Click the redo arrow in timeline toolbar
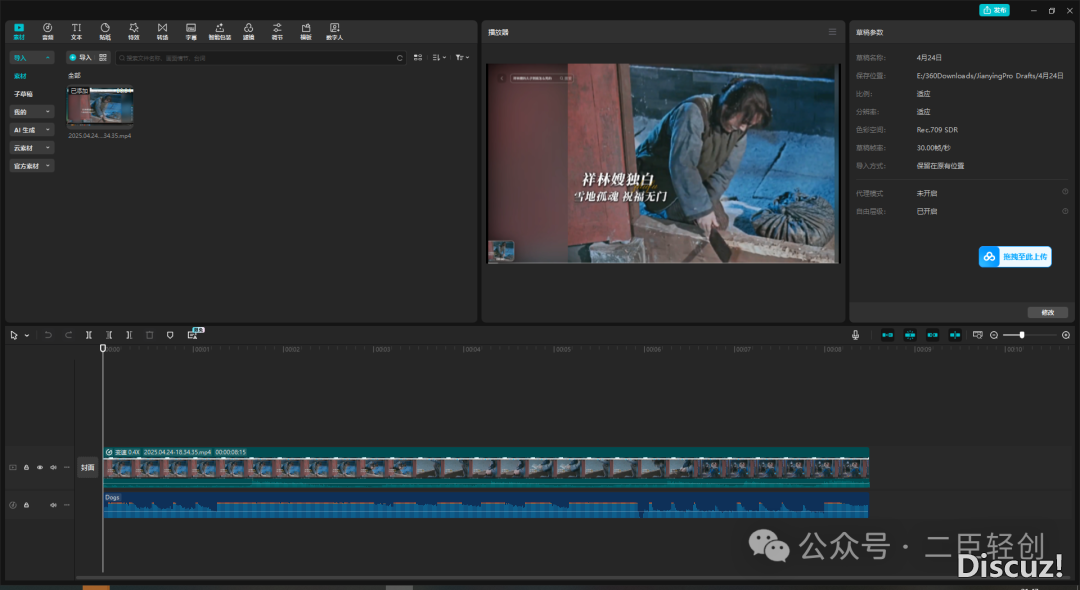The width and height of the screenshot is (1080, 590). pyautogui.click(x=68, y=335)
